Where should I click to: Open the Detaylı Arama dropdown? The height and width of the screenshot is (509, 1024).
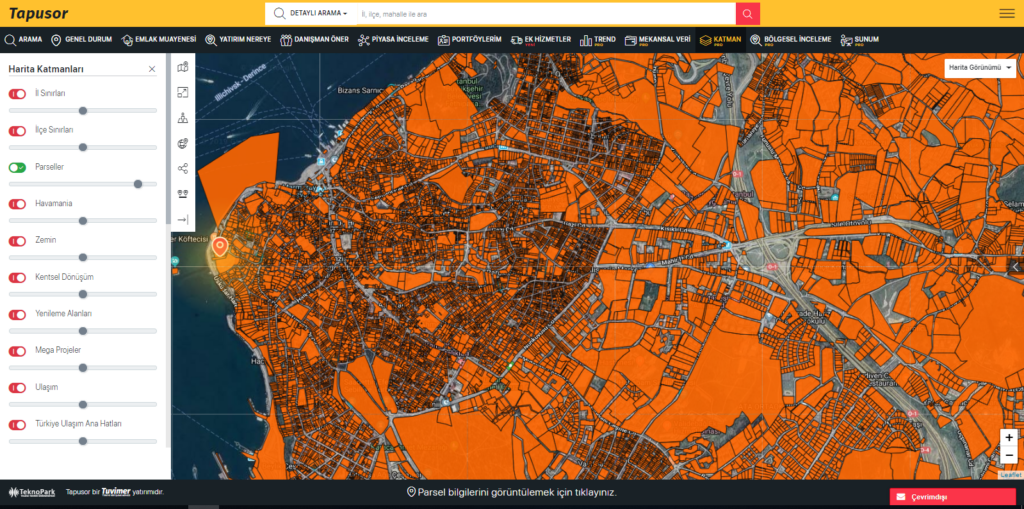pyautogui.click(x=318, y=14)
